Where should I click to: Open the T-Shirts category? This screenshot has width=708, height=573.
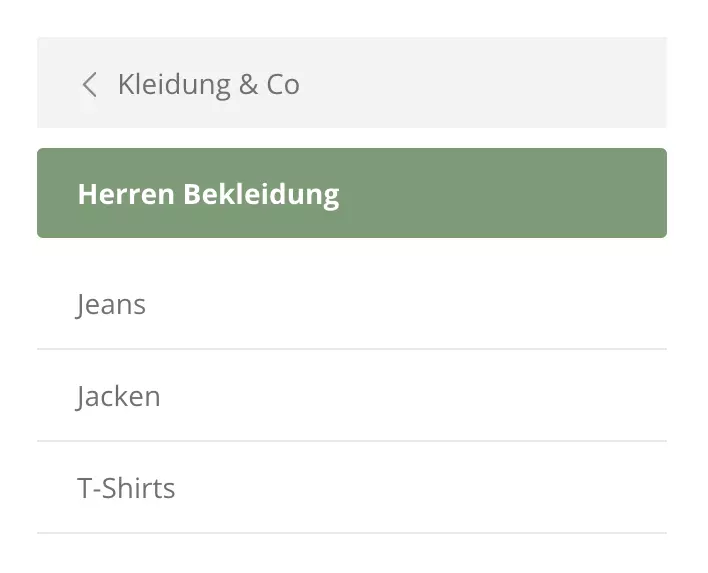tap(126, 488)
